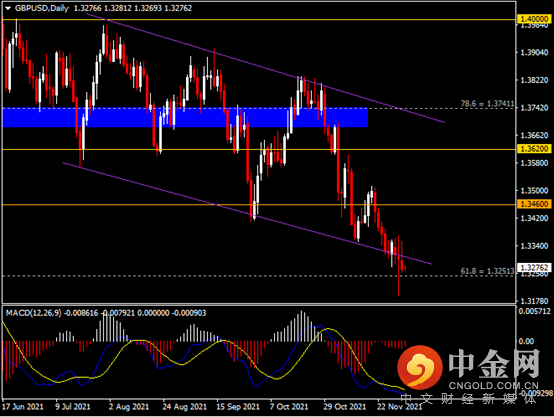
Task: Click the MACD(12,26,9) indicator label
Action: tap(33, 313)
